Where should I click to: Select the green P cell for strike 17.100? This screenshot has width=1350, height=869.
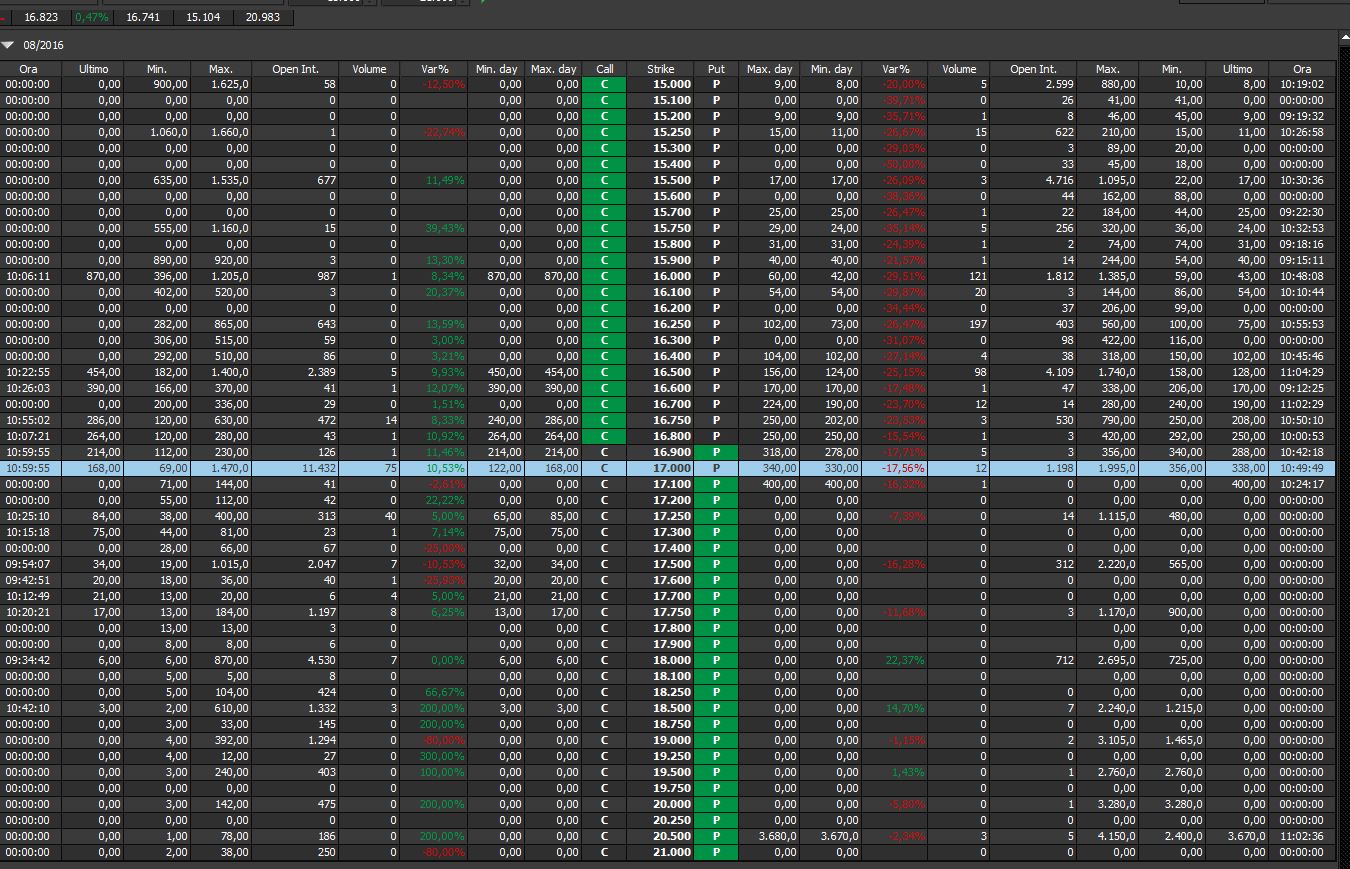(716, 485)
